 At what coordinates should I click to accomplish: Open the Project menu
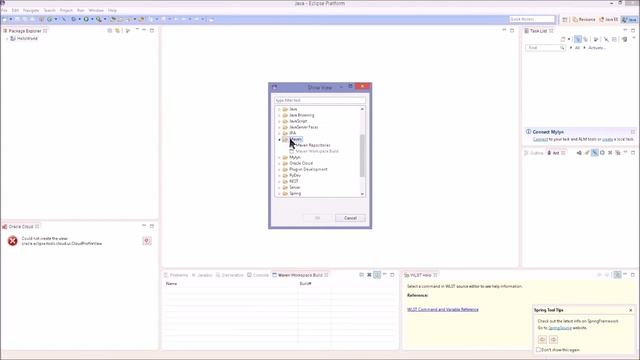click(x=66, y=10)
